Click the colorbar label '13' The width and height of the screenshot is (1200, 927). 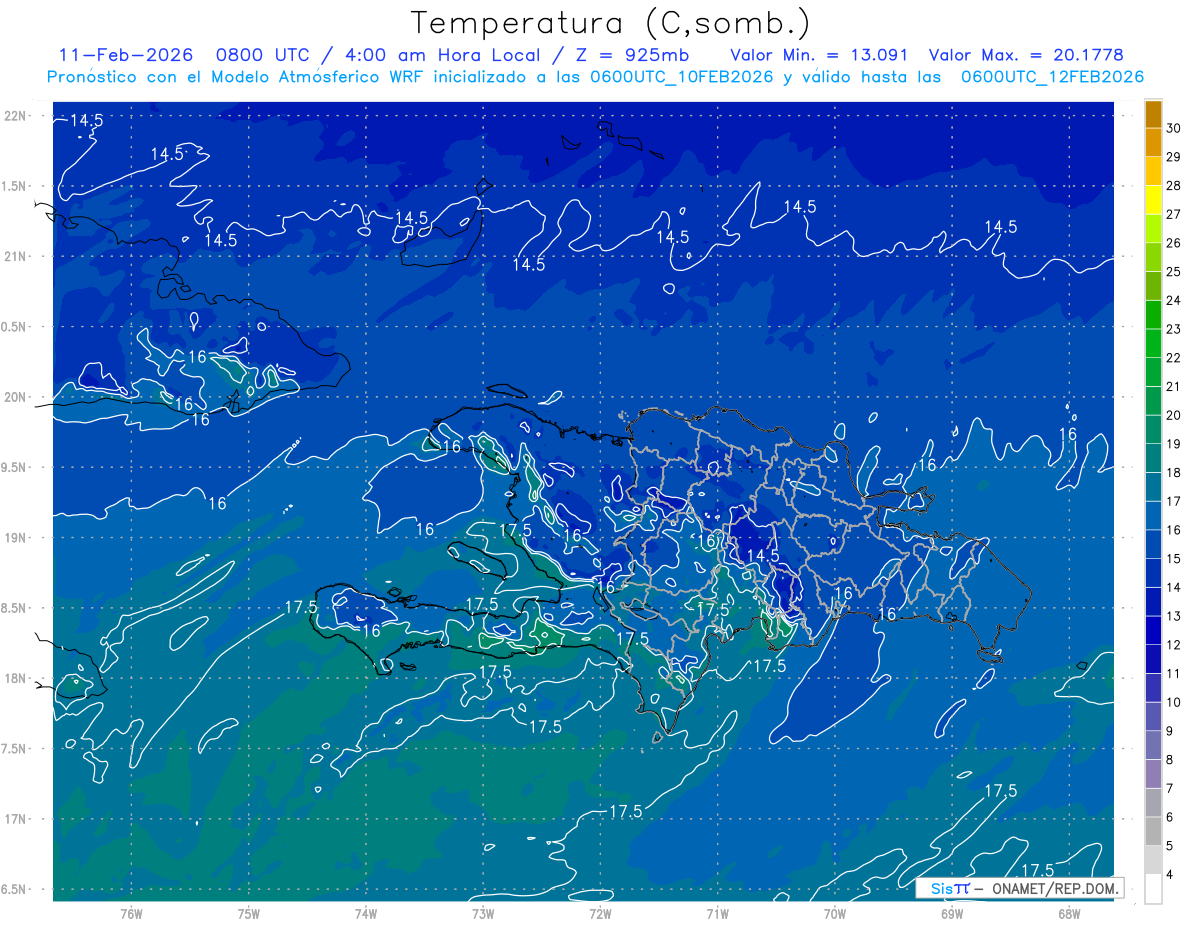click(x=1173, y=616)
